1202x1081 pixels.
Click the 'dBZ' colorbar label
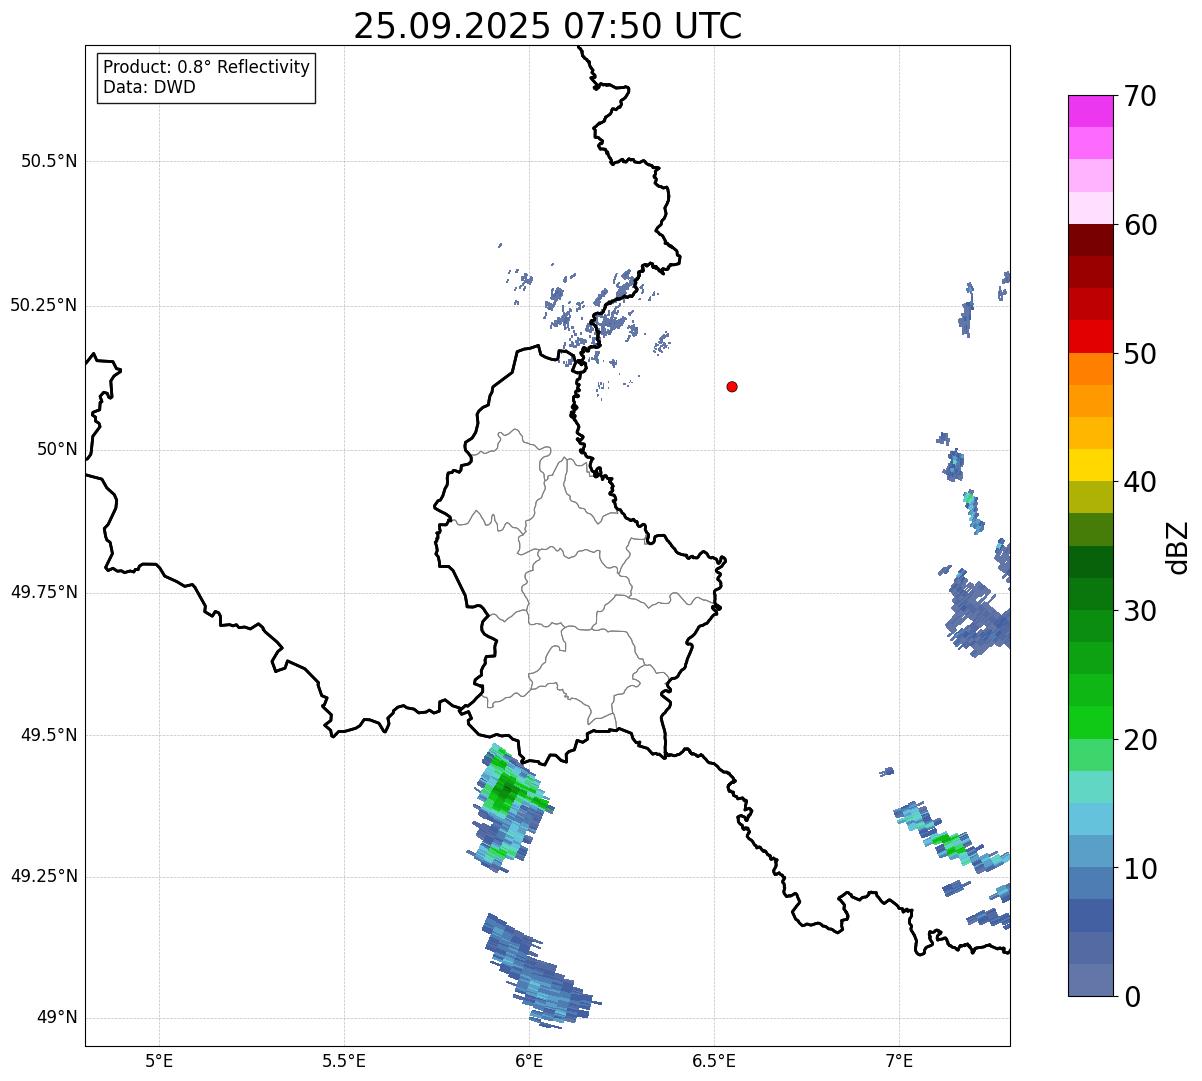(x=1178, y=546)
